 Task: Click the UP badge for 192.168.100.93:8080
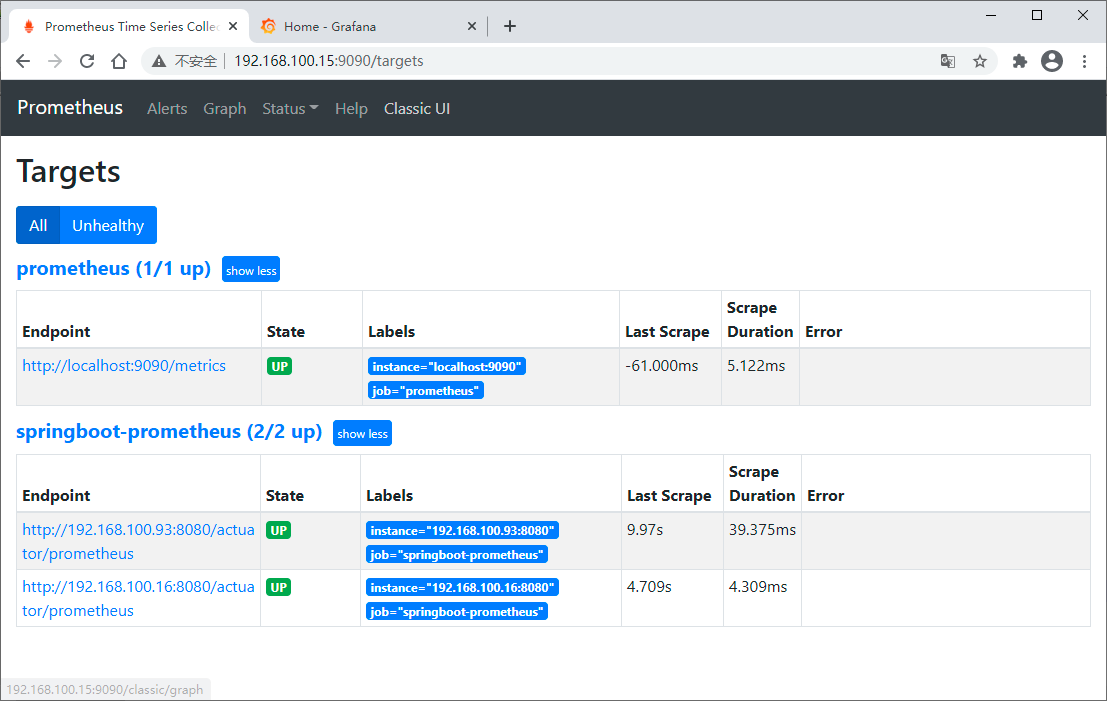[x=278, y=530]
